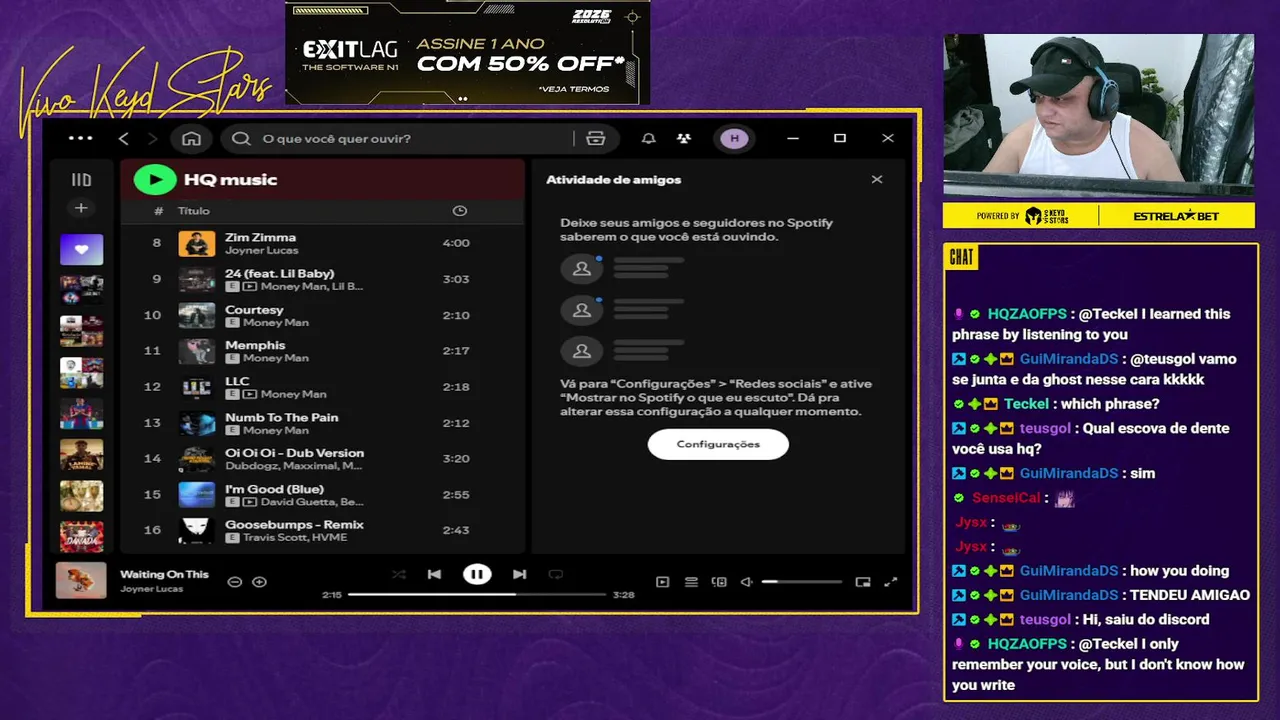Open the Browse icon in search bar
Viewport: 1280px width, 720px height.
pyautogui.click(x=596, y=138)
